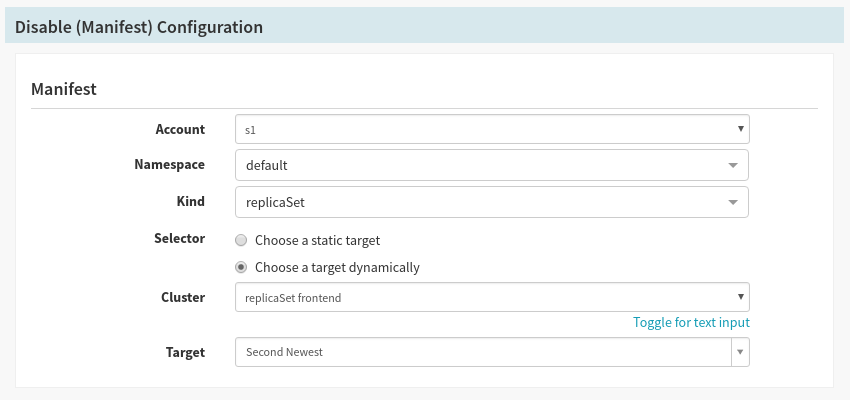Viewport: 850px width, 400px height.
Task: Click the Manifest section heading
Action: coord(64,89)
